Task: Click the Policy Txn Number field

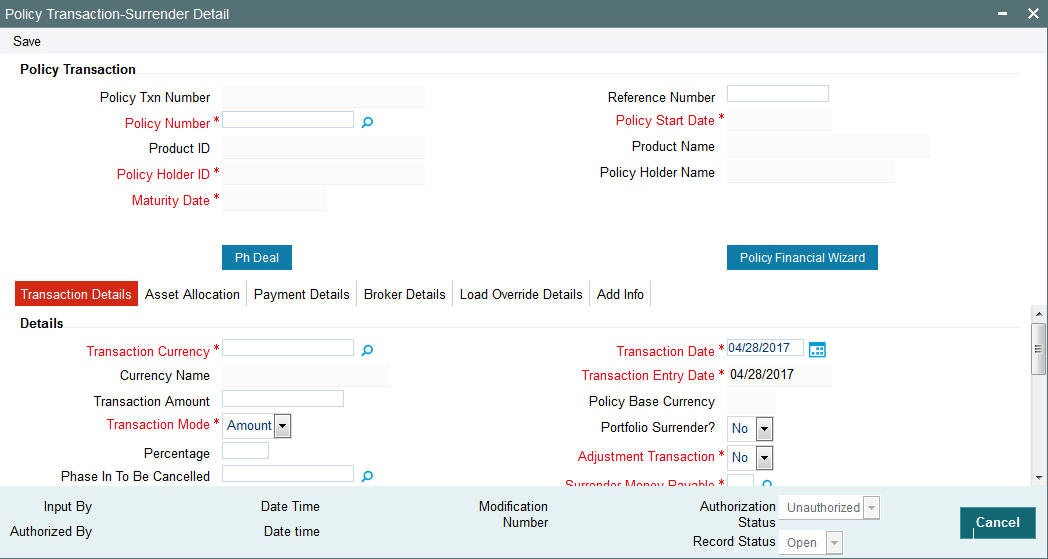Action: (323, 97)
